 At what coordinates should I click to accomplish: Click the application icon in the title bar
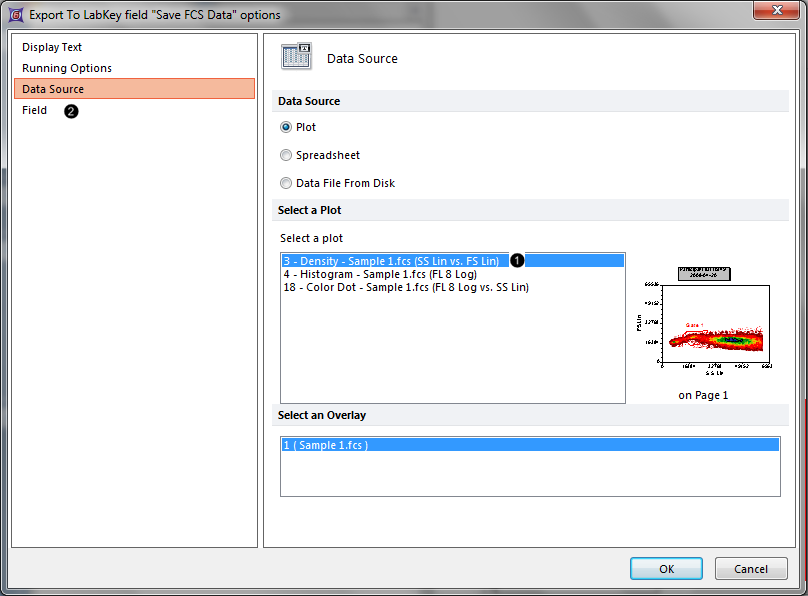15,15
